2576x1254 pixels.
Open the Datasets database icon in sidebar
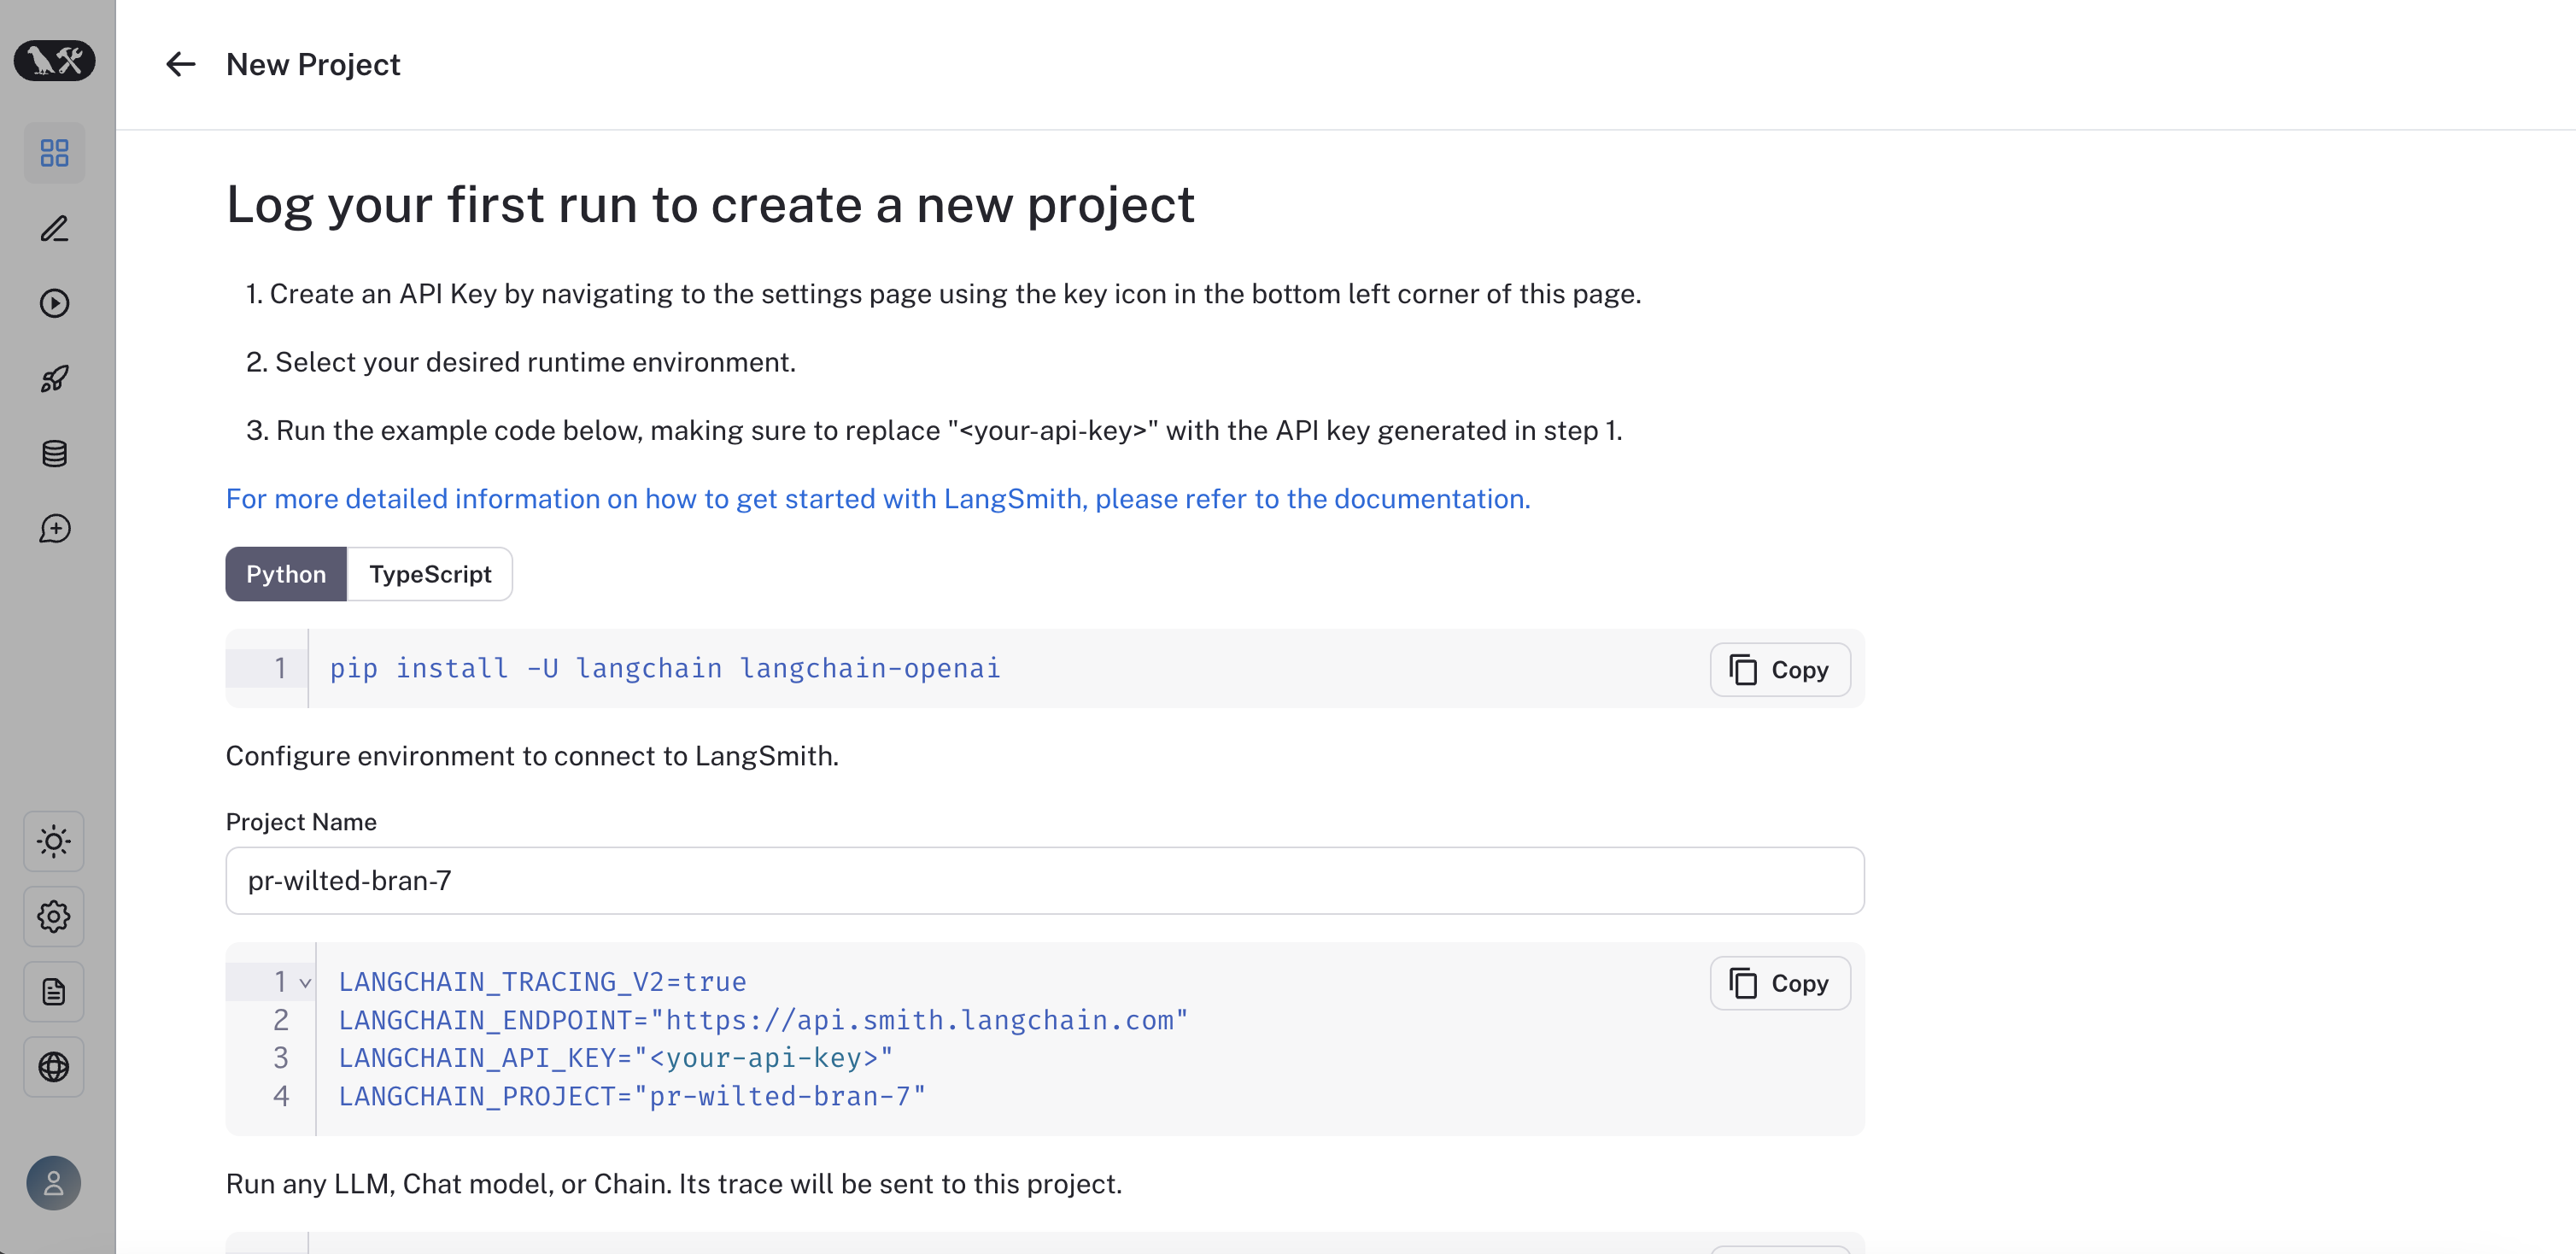[55, 453]
